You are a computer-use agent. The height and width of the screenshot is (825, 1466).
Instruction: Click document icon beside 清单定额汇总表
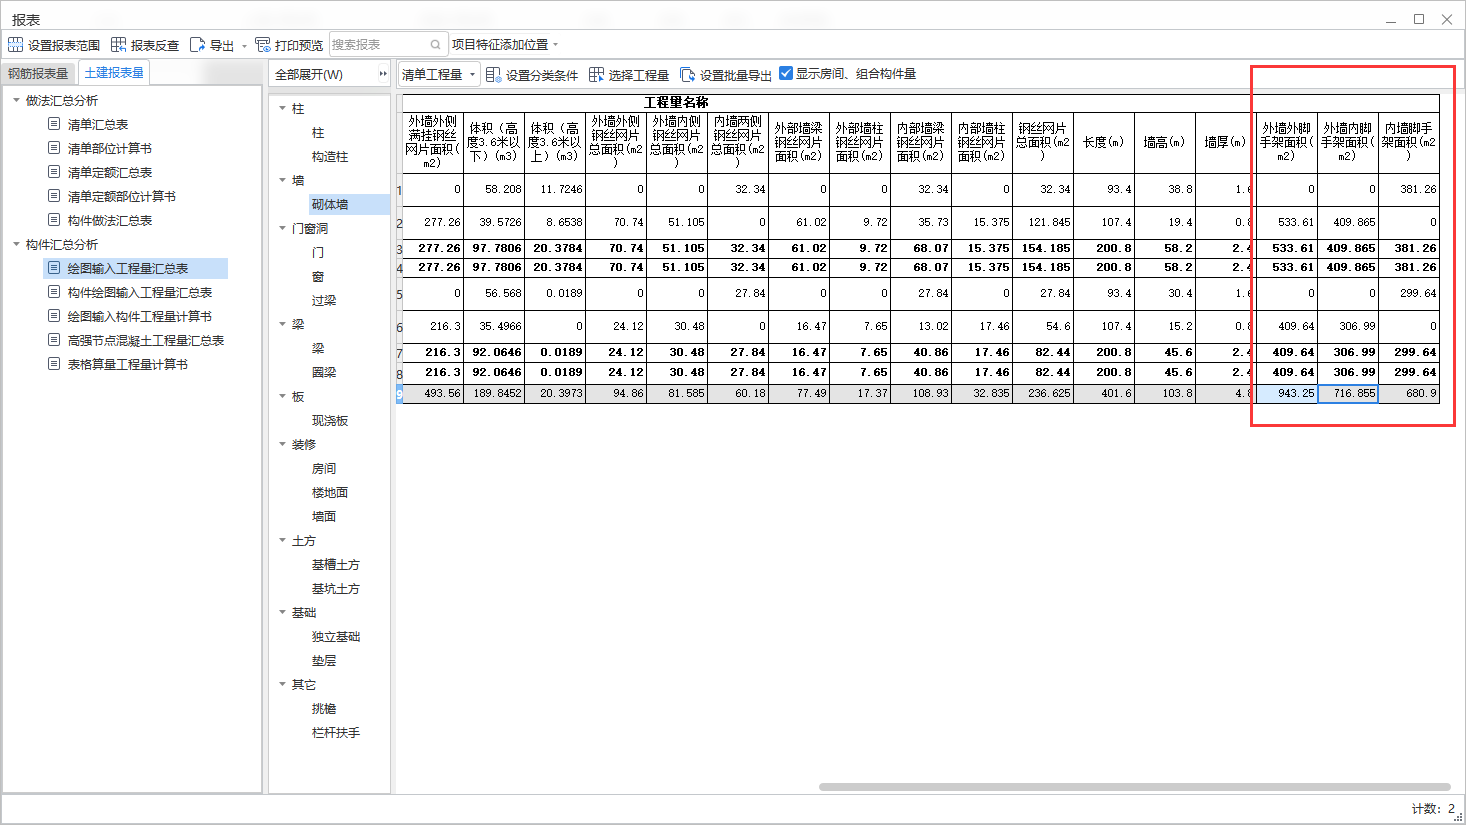[54, 172]
